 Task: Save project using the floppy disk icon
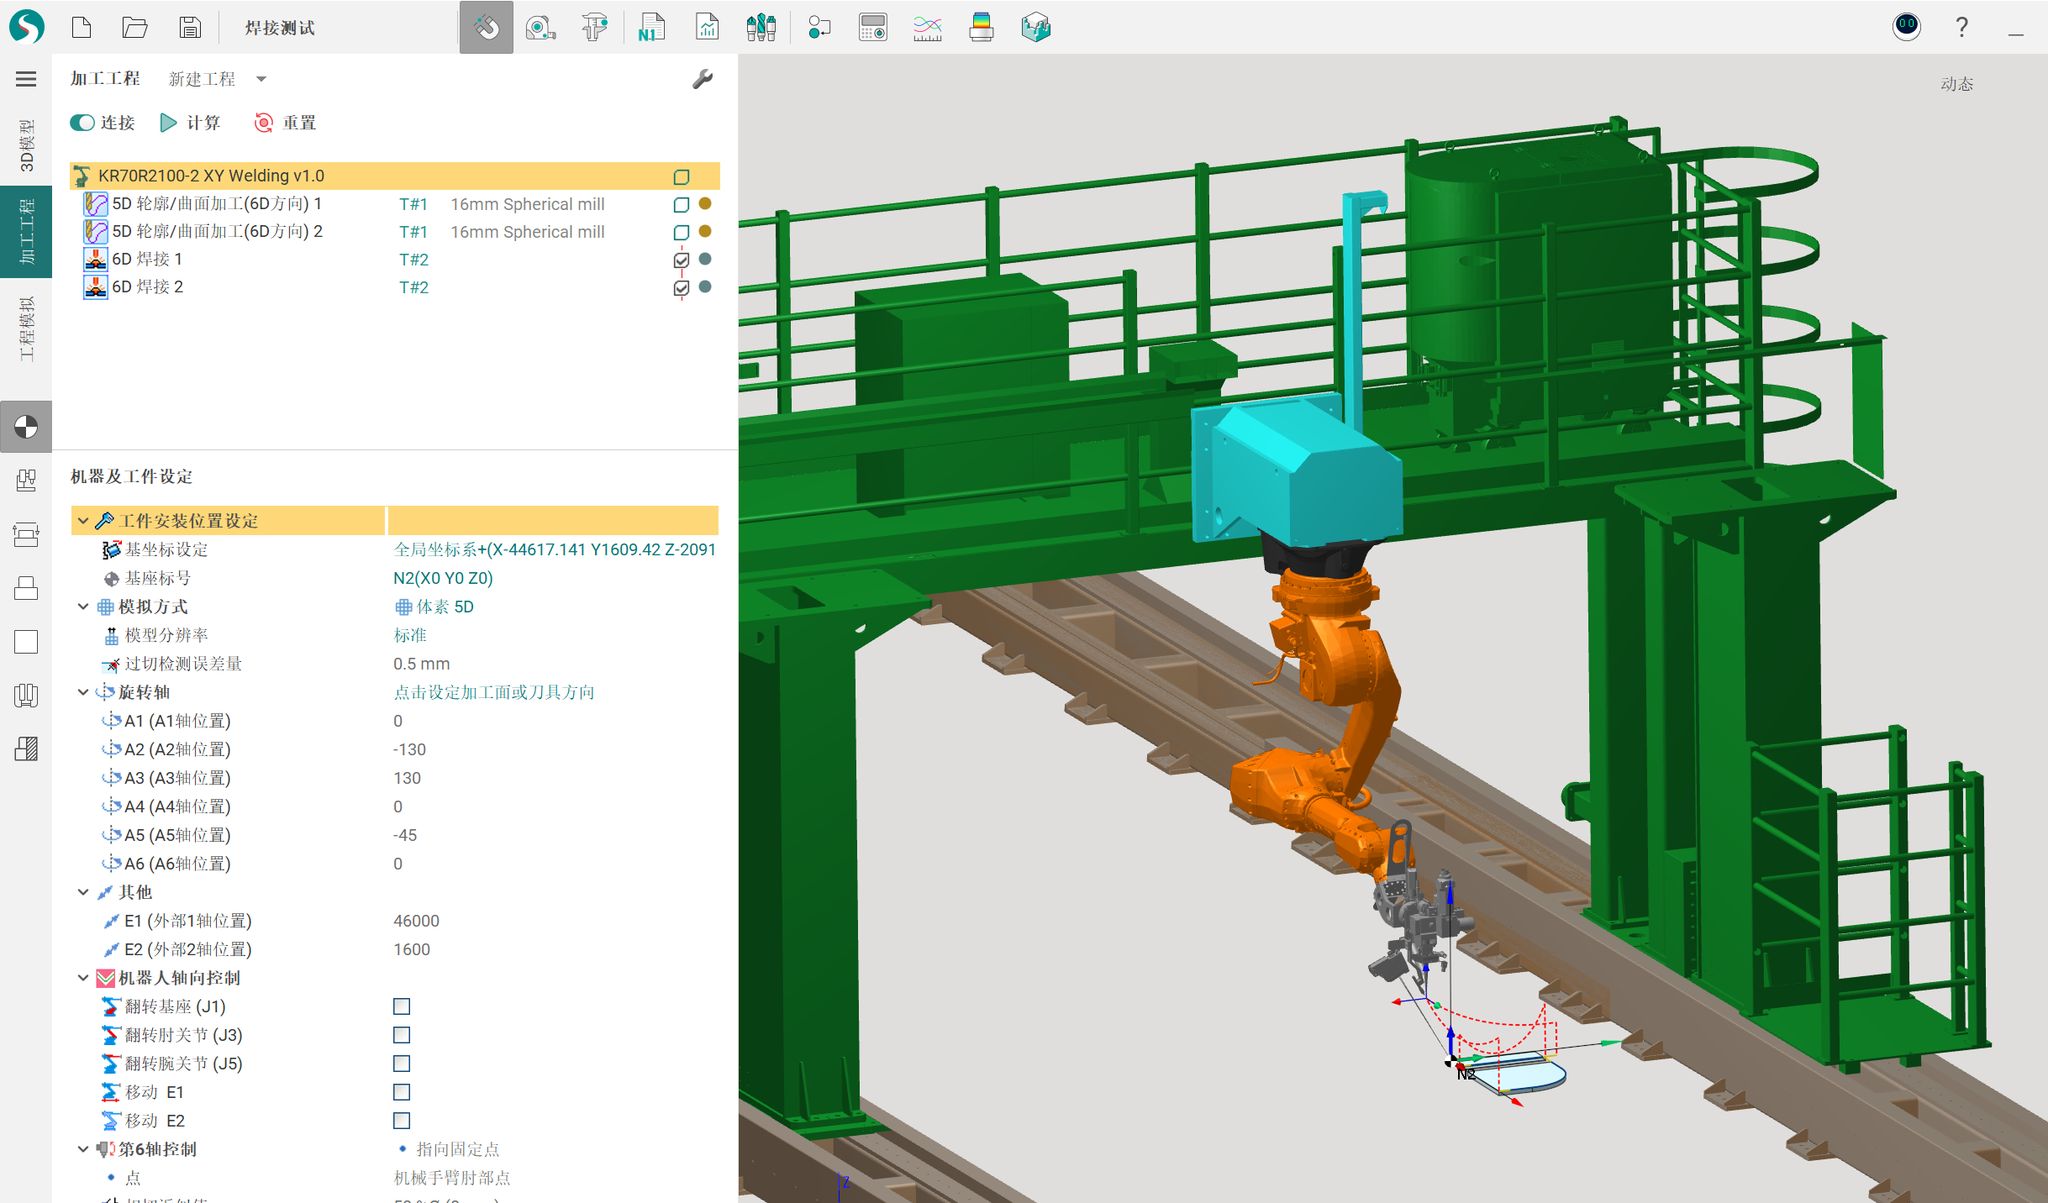coord(190,27)
